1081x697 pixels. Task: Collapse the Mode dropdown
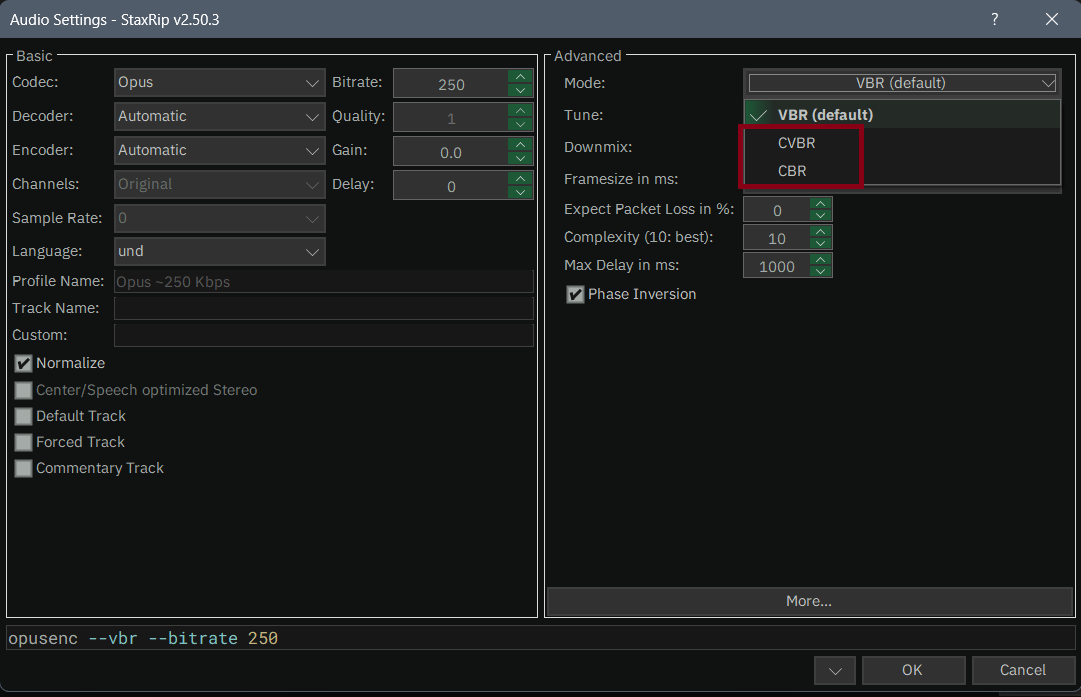coord(902,83)
